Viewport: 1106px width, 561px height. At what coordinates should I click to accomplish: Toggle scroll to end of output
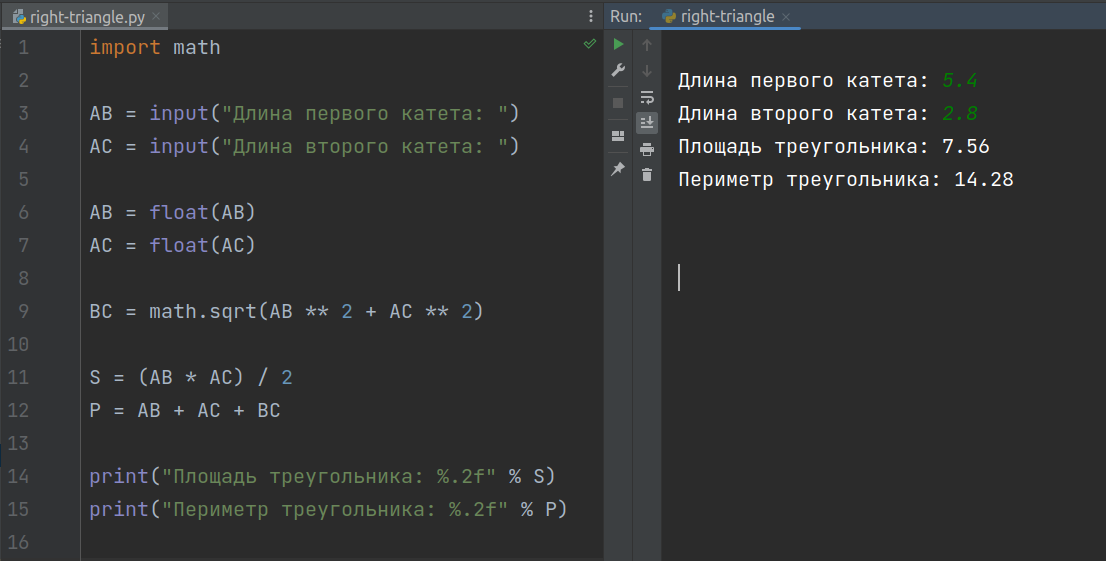[x=647, y=123]
